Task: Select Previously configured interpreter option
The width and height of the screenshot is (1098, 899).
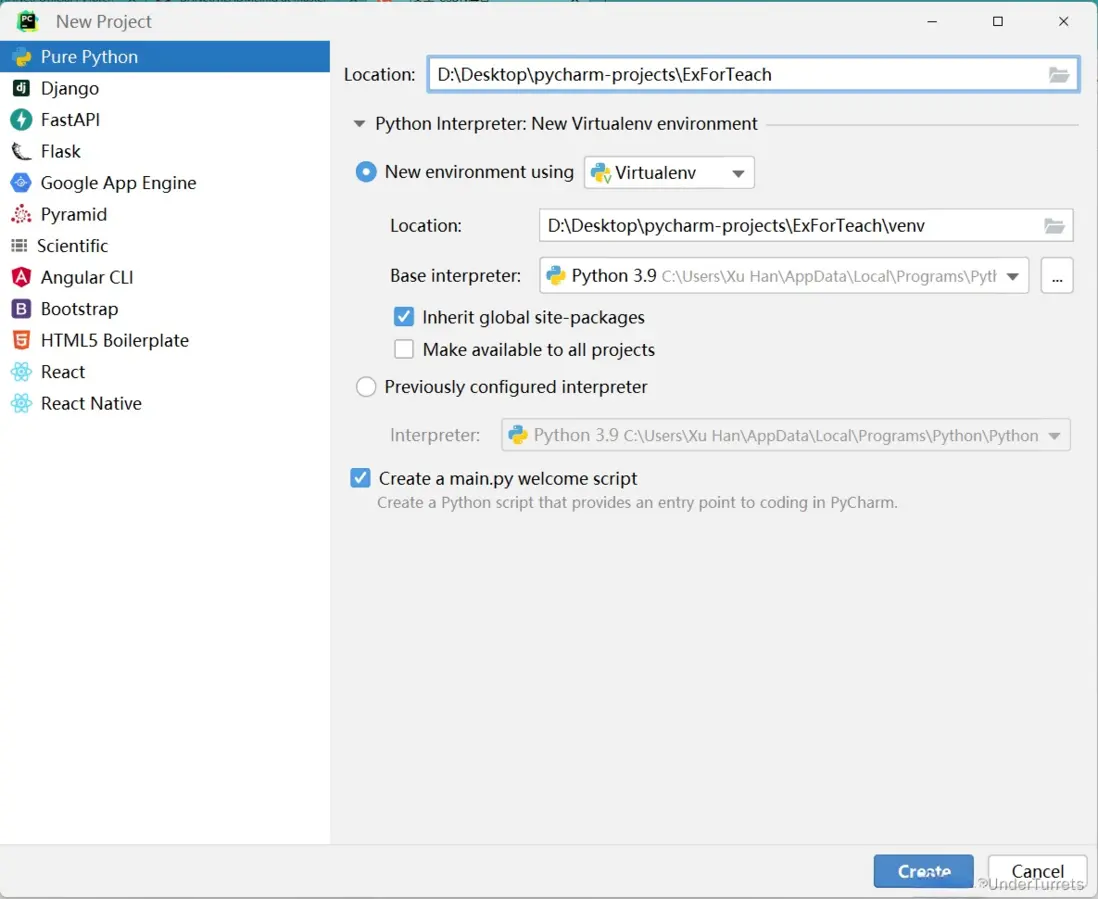Action: click(x=367, y=387)
